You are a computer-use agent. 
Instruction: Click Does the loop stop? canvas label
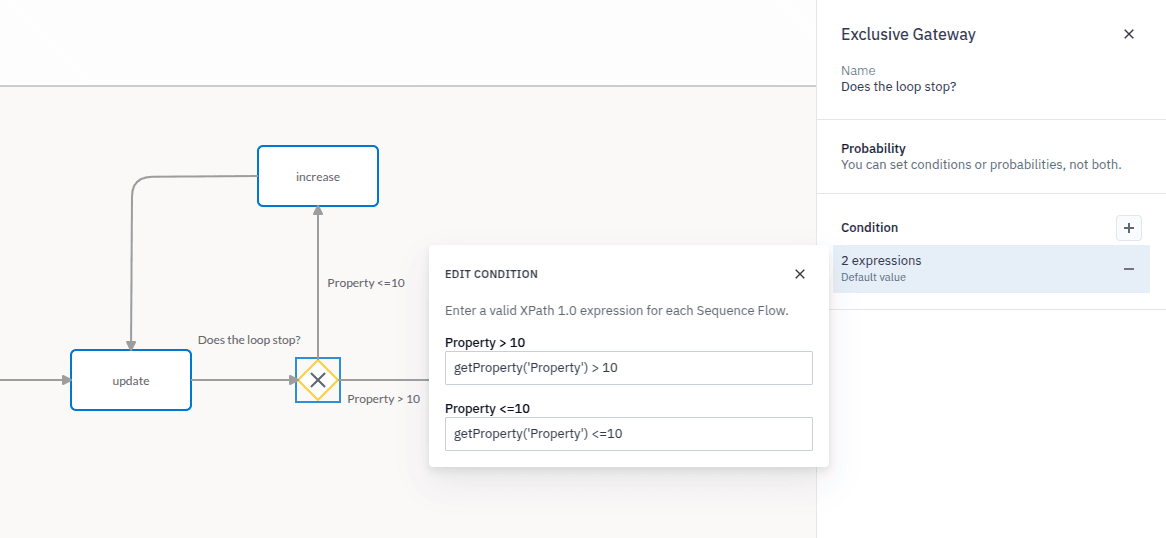click(x=249, y=340)
